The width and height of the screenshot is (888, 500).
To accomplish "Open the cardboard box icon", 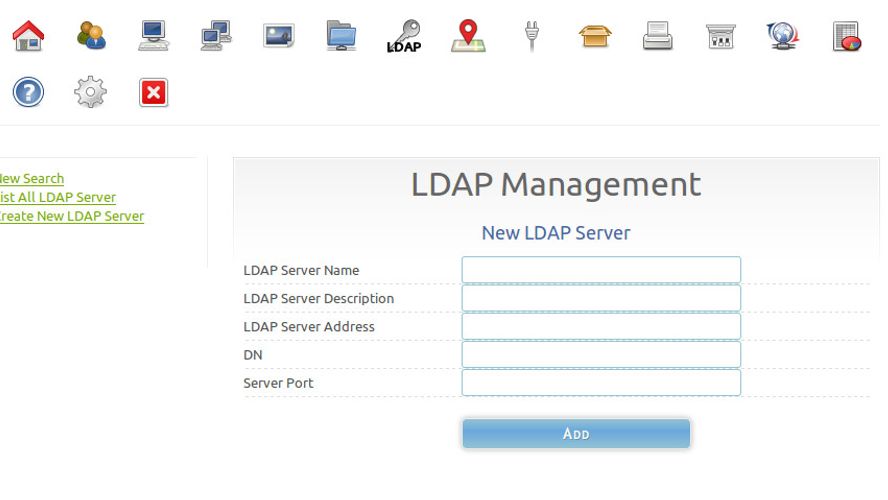I will (594, 37).
